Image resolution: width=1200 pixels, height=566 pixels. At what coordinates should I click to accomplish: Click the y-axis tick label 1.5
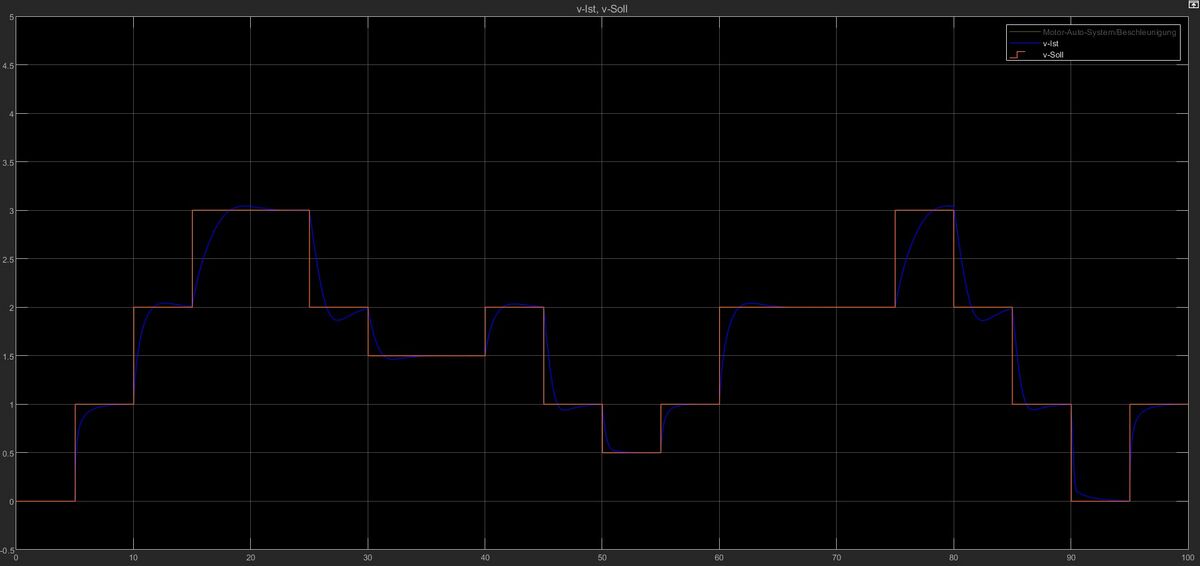tap(8, 356)
